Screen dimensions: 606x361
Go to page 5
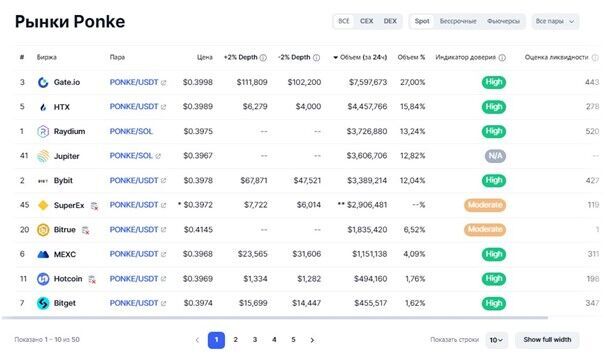[x=293, y=340]
